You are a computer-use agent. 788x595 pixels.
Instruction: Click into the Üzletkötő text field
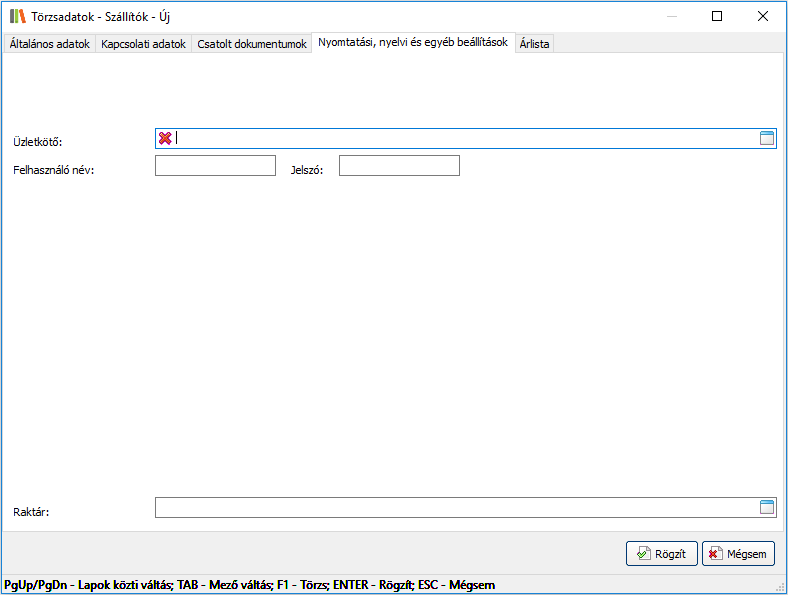460,139
